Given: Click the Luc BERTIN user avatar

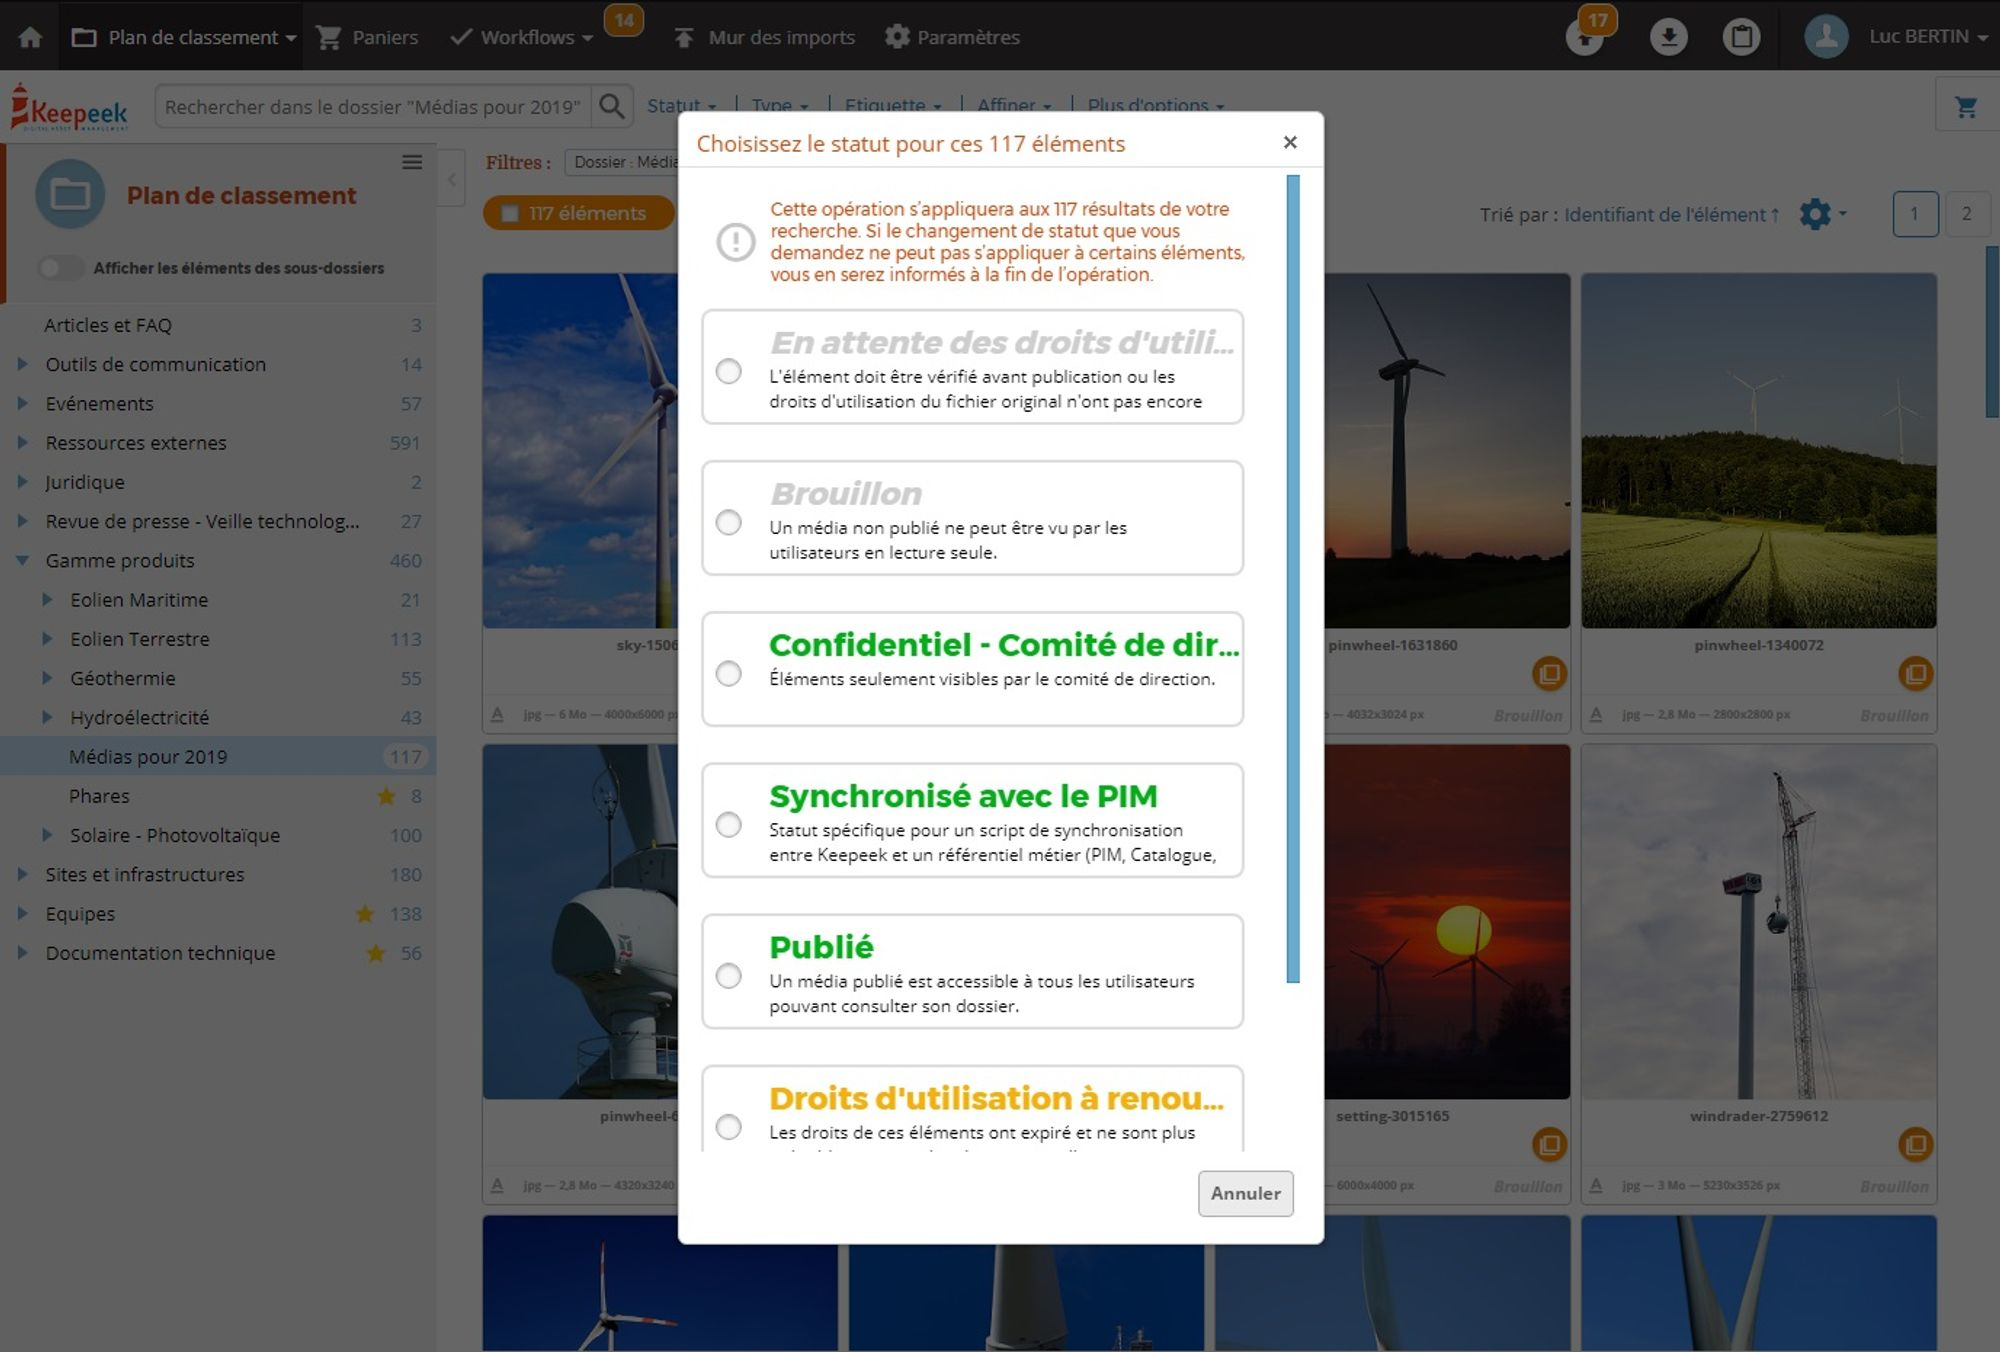Looking at the screenshot, I should (1826, 37).
